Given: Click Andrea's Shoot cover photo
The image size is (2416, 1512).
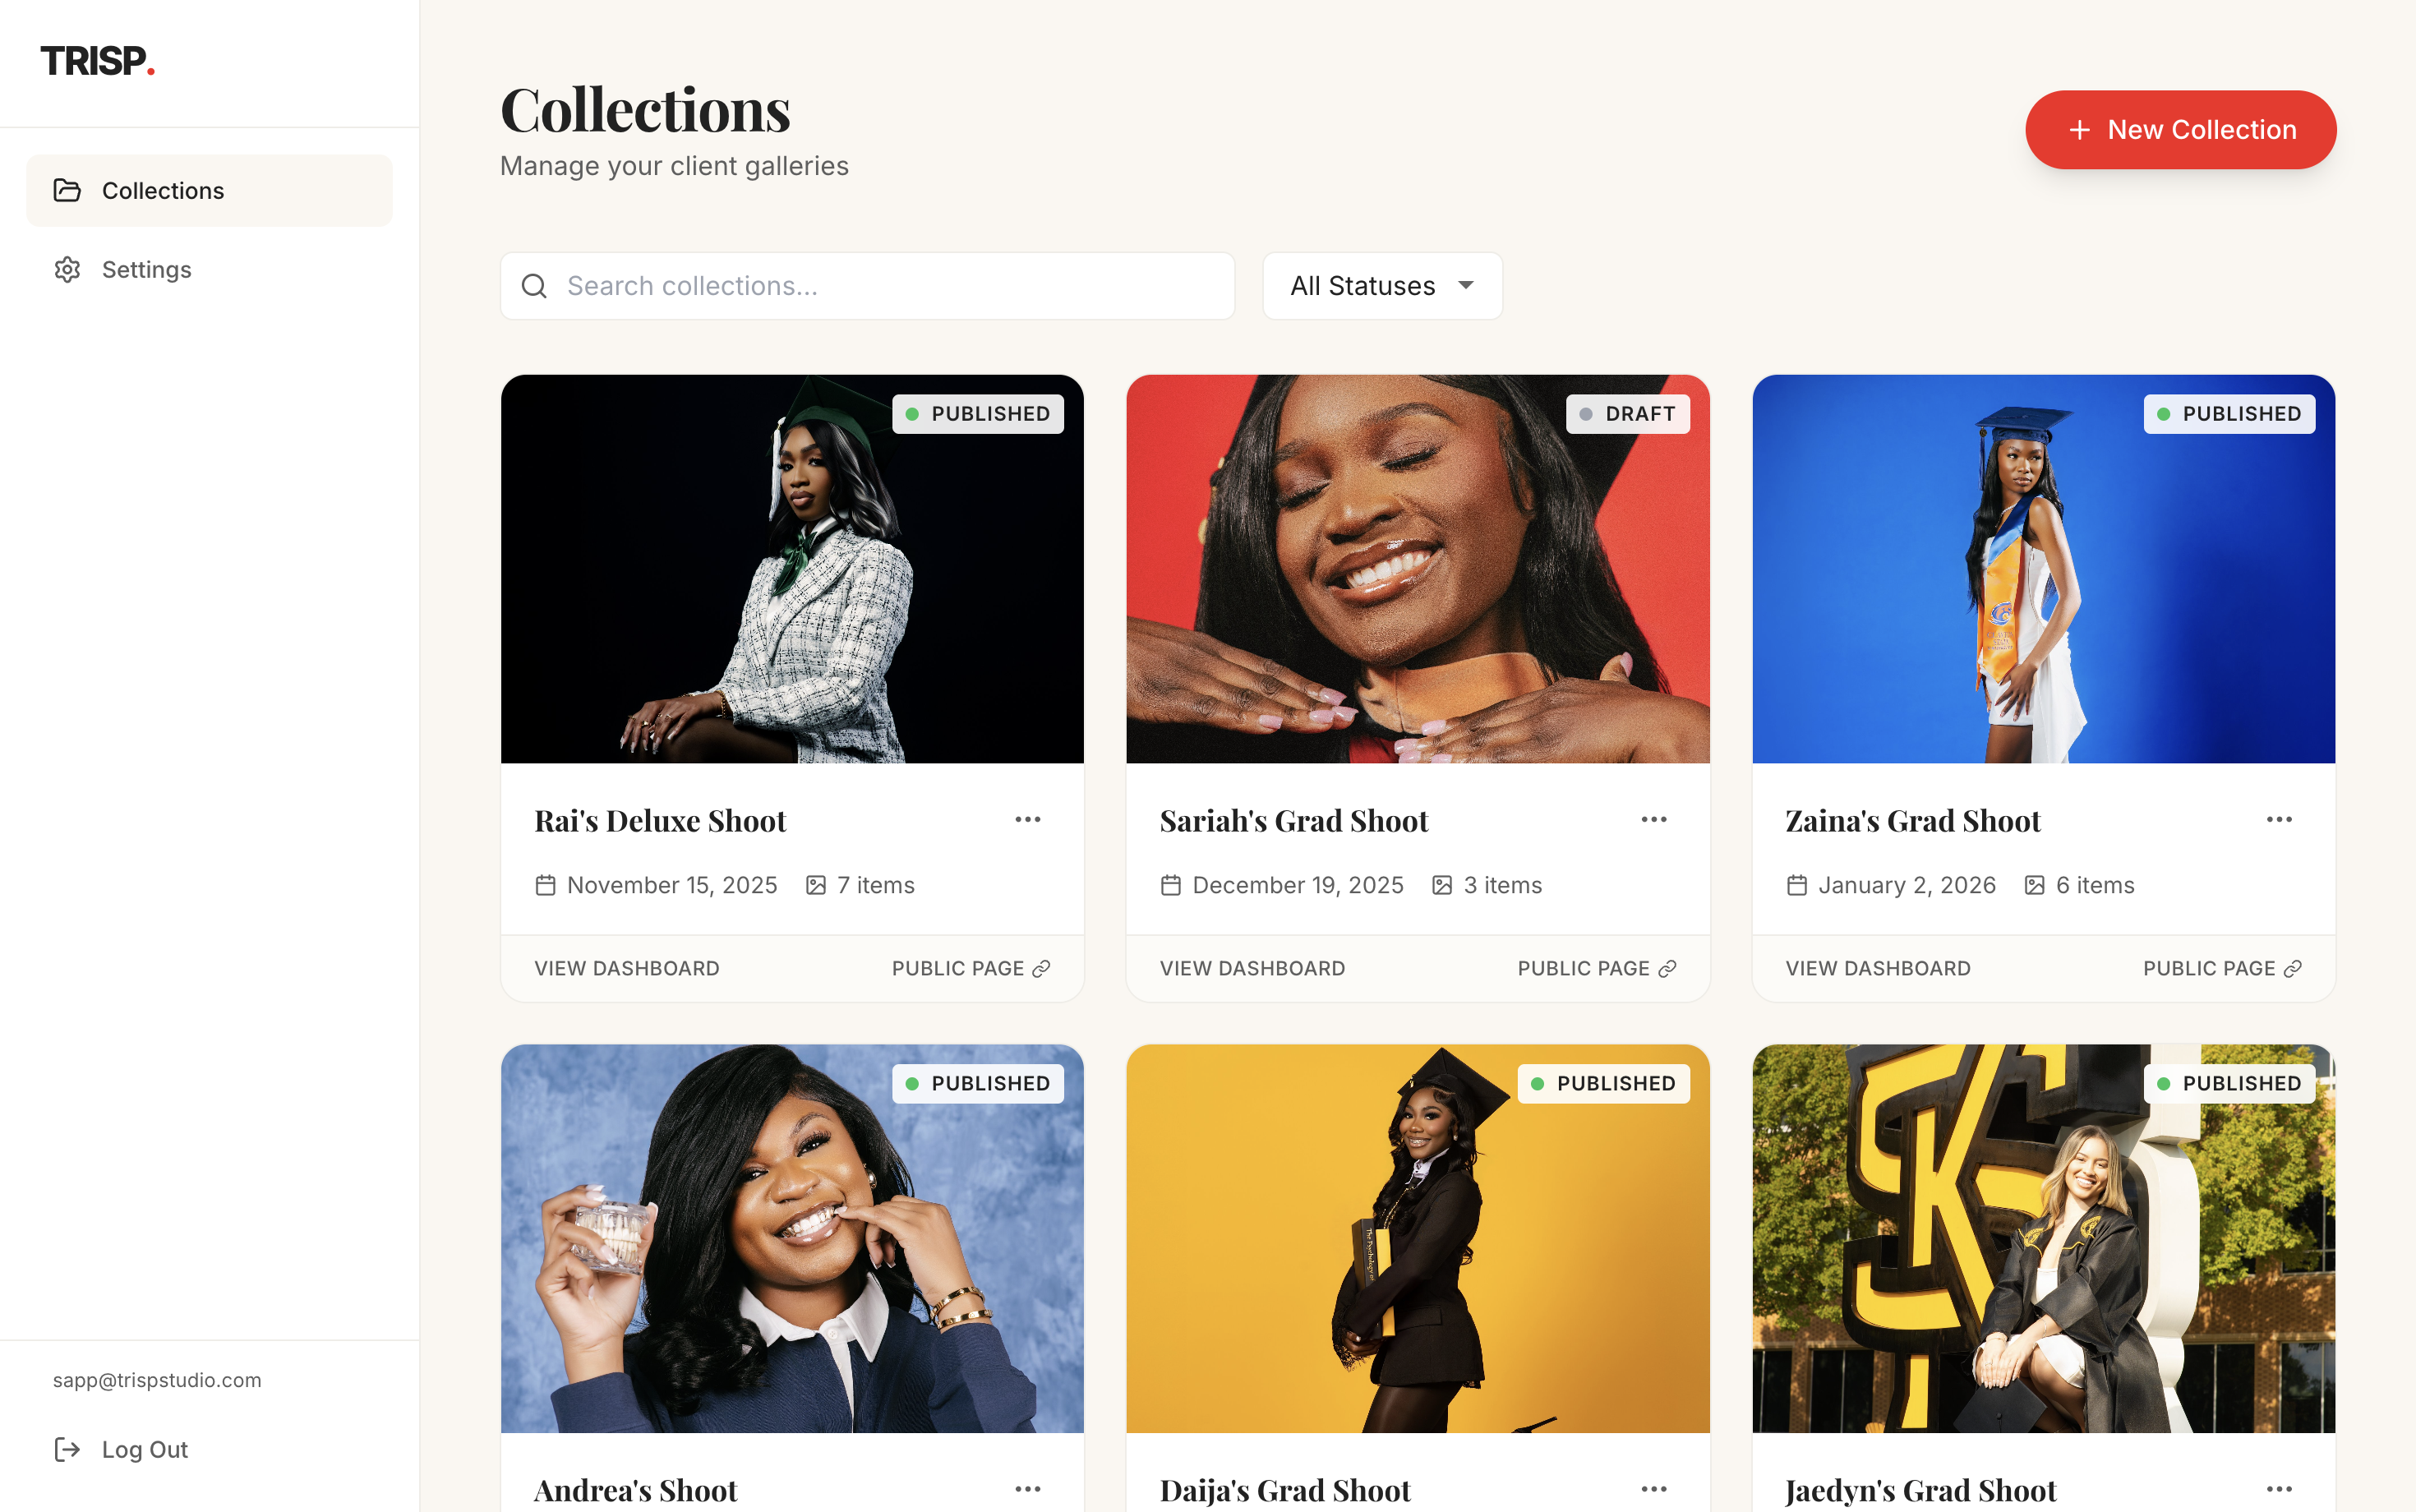Looking at the screenshot, I should [x=791, y=1238].
